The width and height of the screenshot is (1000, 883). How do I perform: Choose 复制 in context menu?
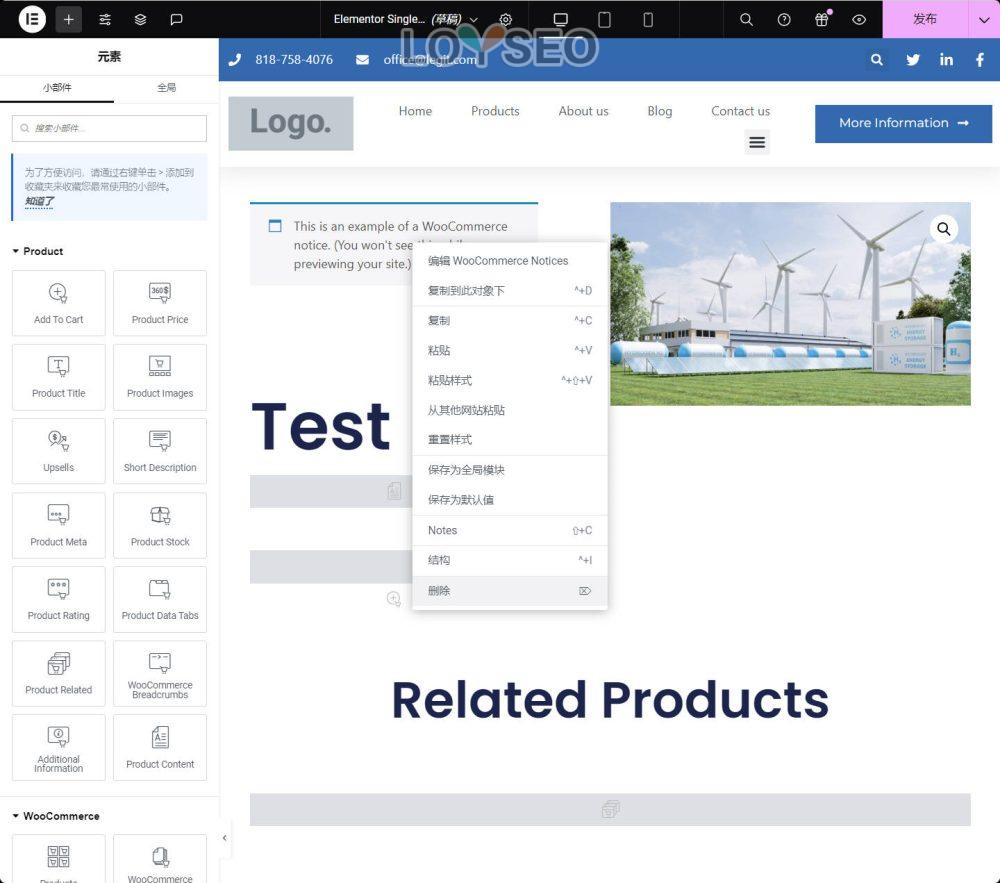coord(510,320)
